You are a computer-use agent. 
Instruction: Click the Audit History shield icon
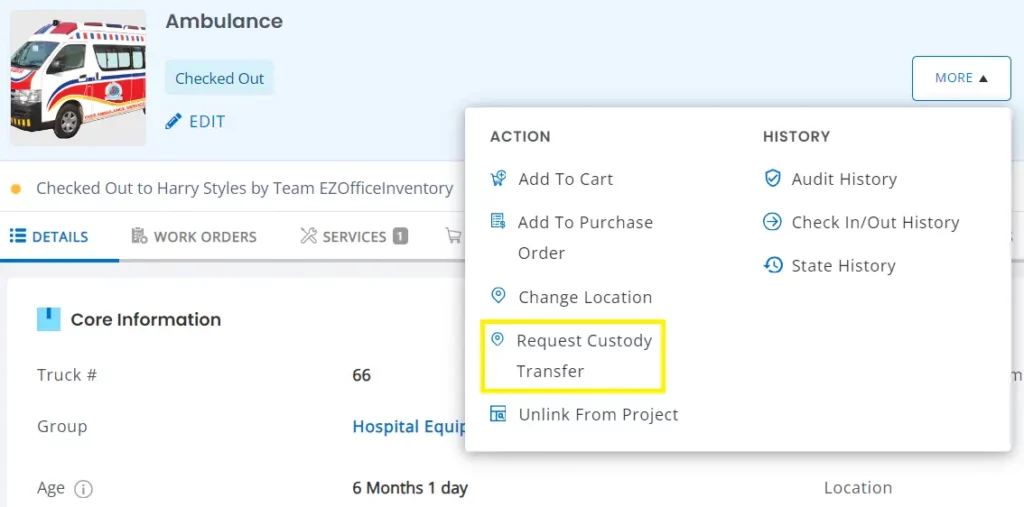click(x=772, y=179)
